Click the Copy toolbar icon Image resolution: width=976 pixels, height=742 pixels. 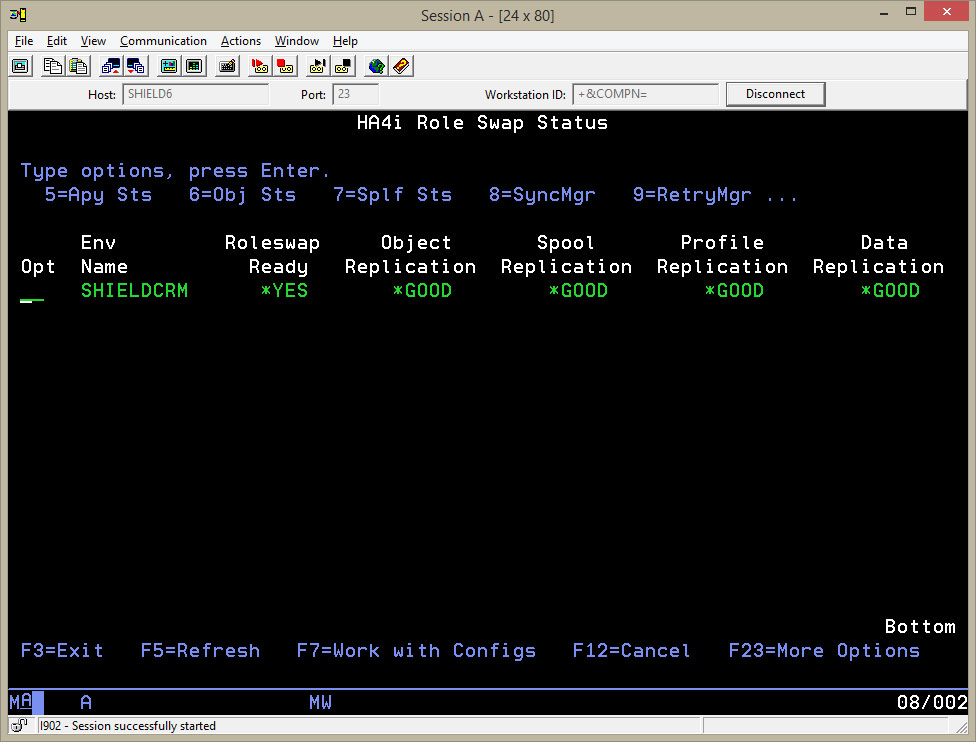[x=52, y=66]
